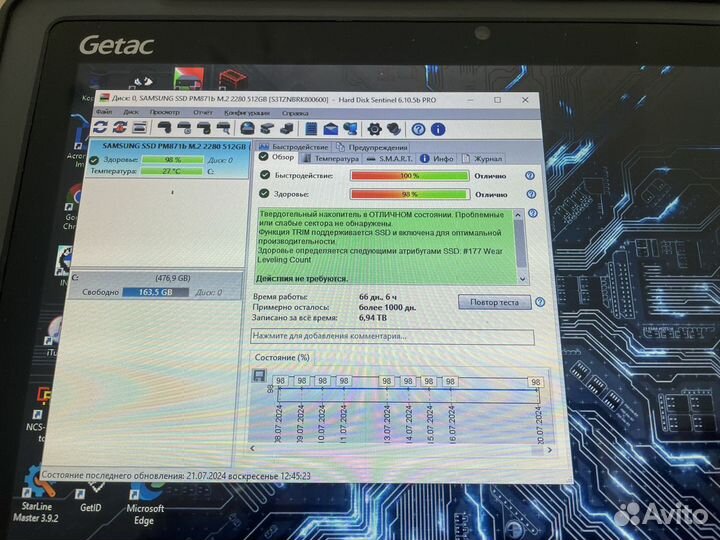Switch to the Предупреждения tab
Image resolution: width=720 pixels, height=540 pixels.
tap(372, 147)
